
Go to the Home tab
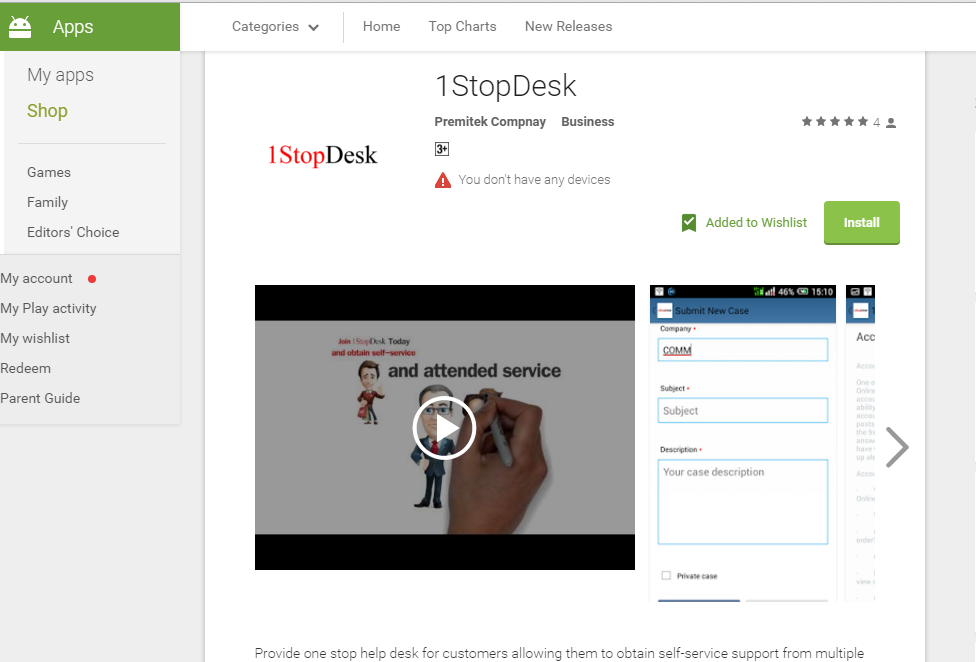[382, 26]
